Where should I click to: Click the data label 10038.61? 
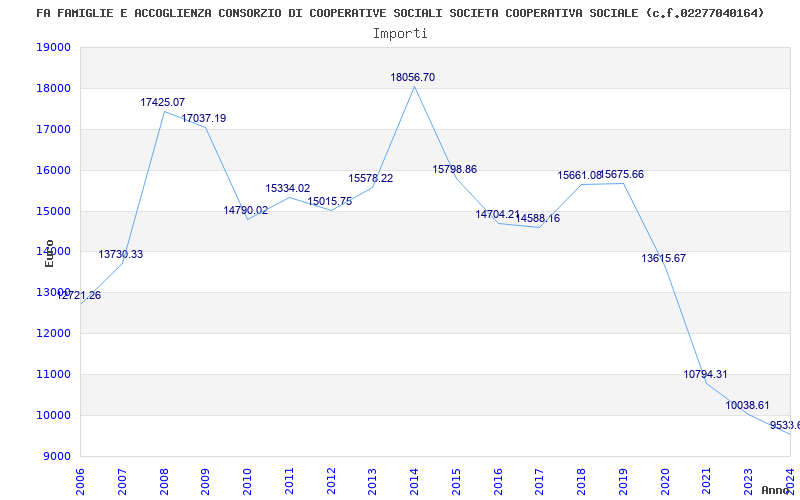click(x=747, y=406)
